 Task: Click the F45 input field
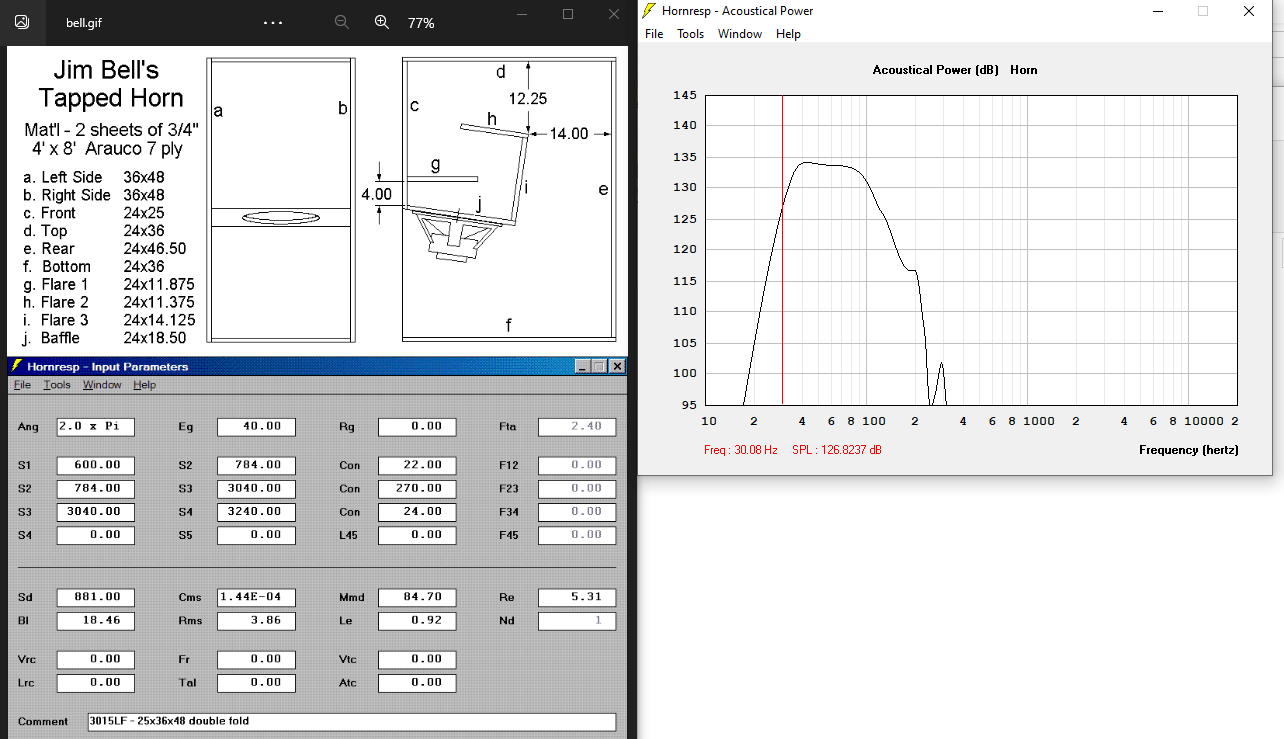pos(577,535)
